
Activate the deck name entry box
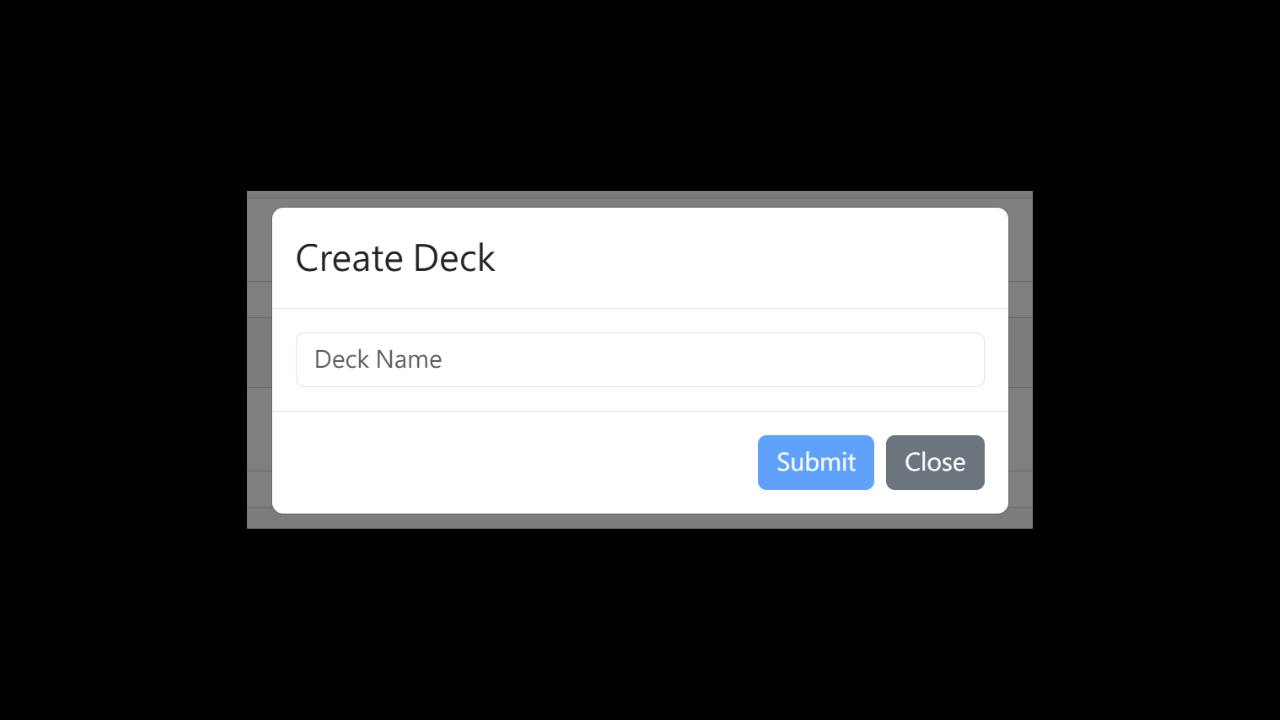coord(640,359)
